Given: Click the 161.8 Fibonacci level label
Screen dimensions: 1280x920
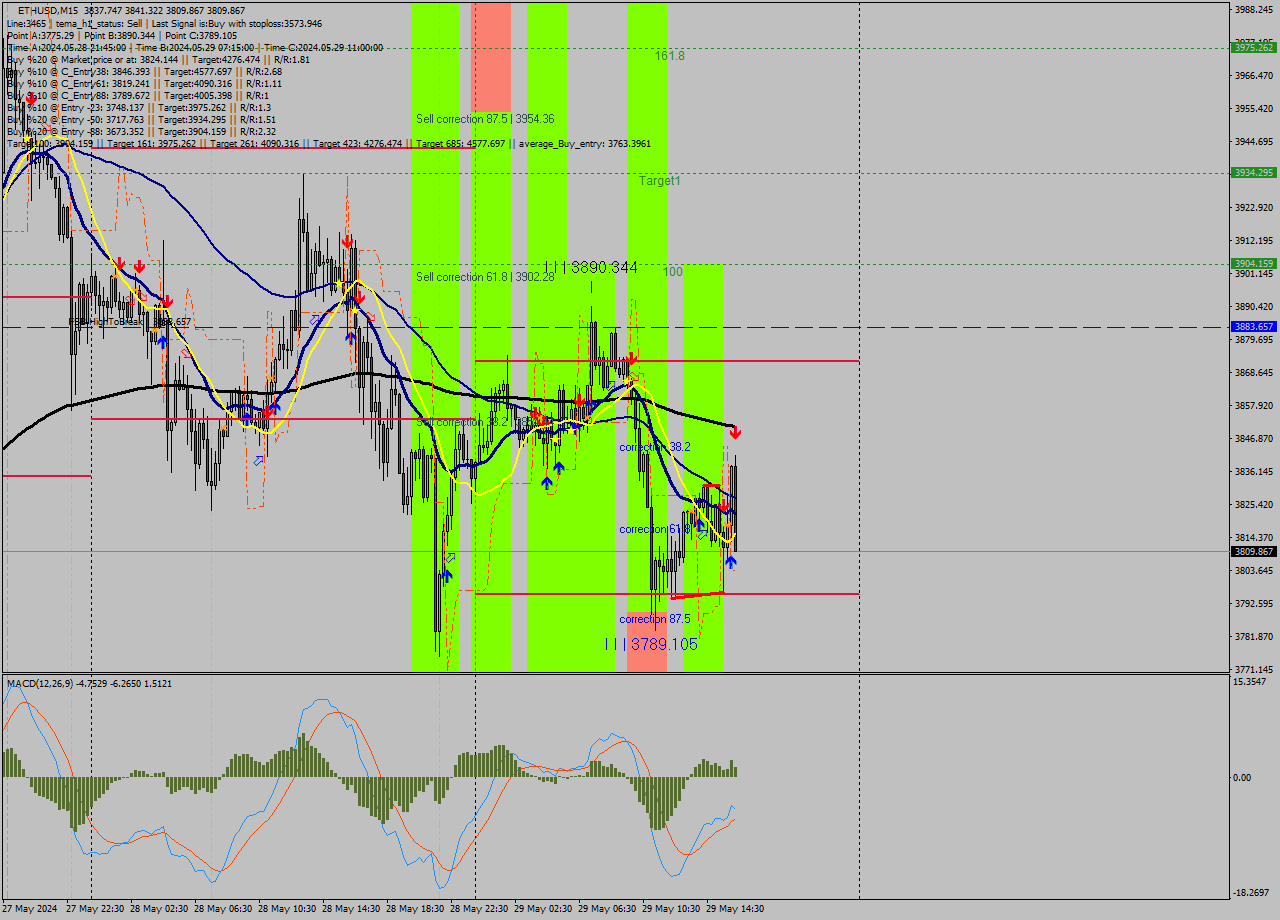Looking at the screenshot, I should tap(670, 56).
